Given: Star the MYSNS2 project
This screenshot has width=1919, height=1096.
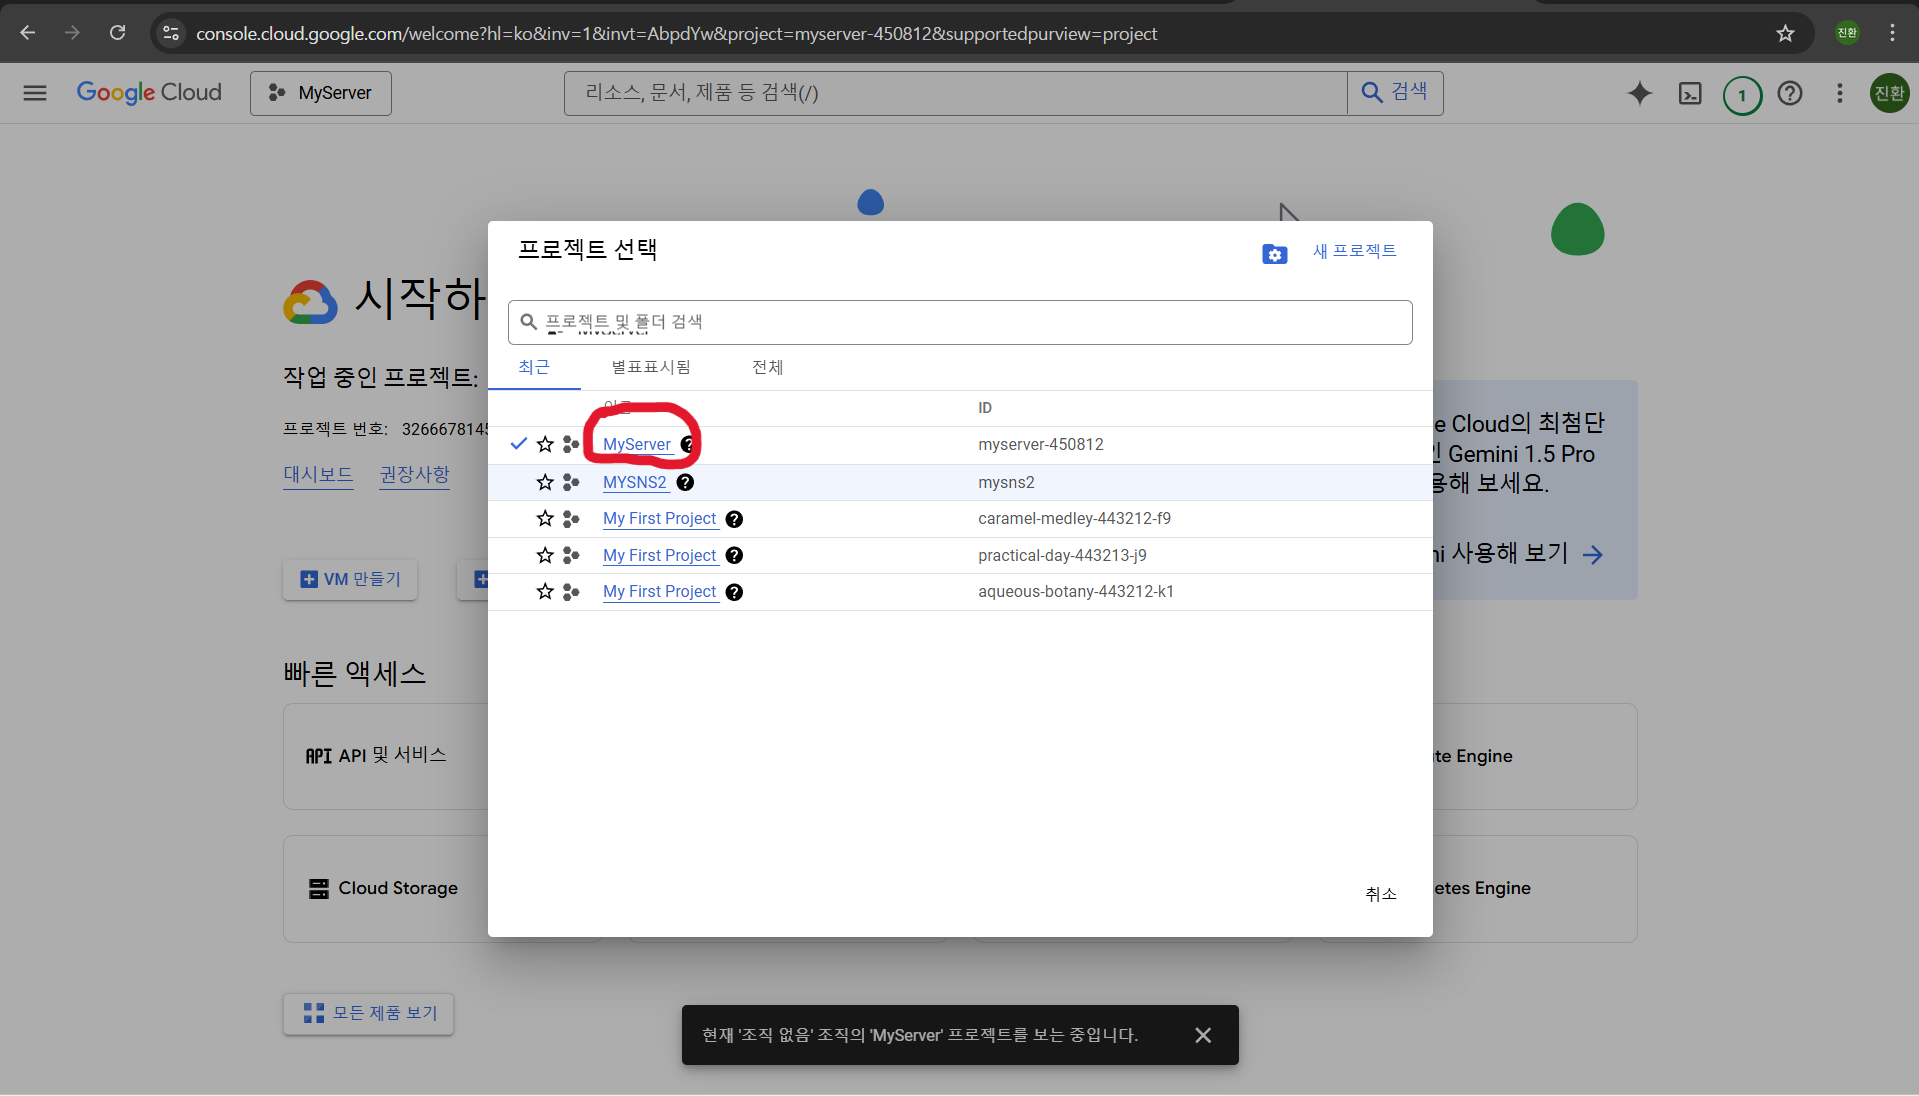Looking at the screenshot, I should 545,482.
